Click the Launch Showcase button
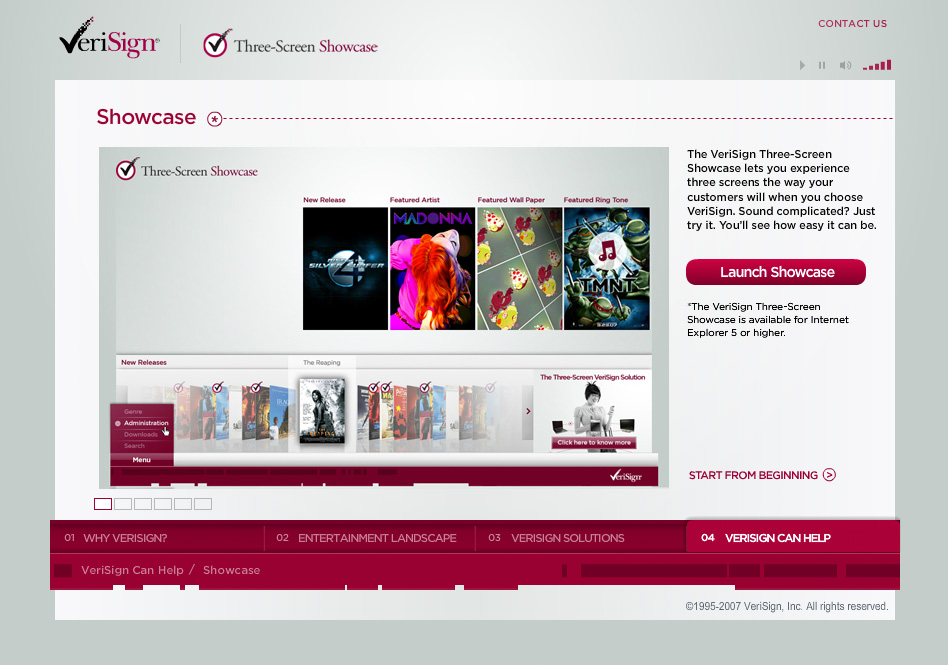The height and width of the screenshot is (665, 948). point(776,272)
